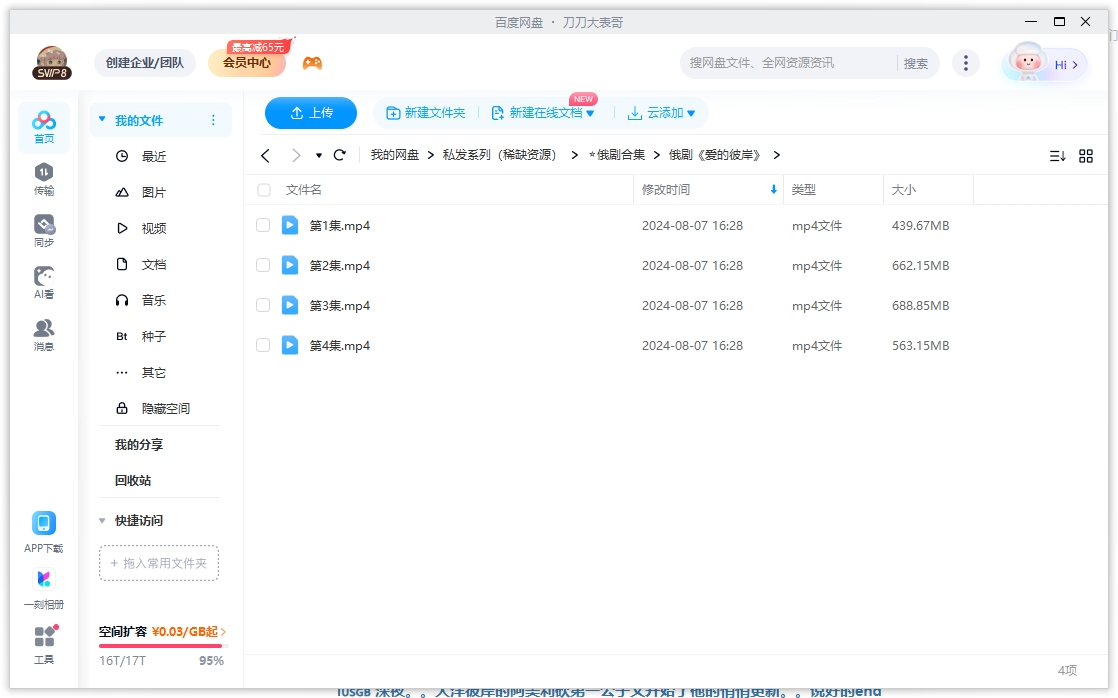Click the 上传 upload button
The width and height of the screenshot is (1118, 698).
click(310, 113)
